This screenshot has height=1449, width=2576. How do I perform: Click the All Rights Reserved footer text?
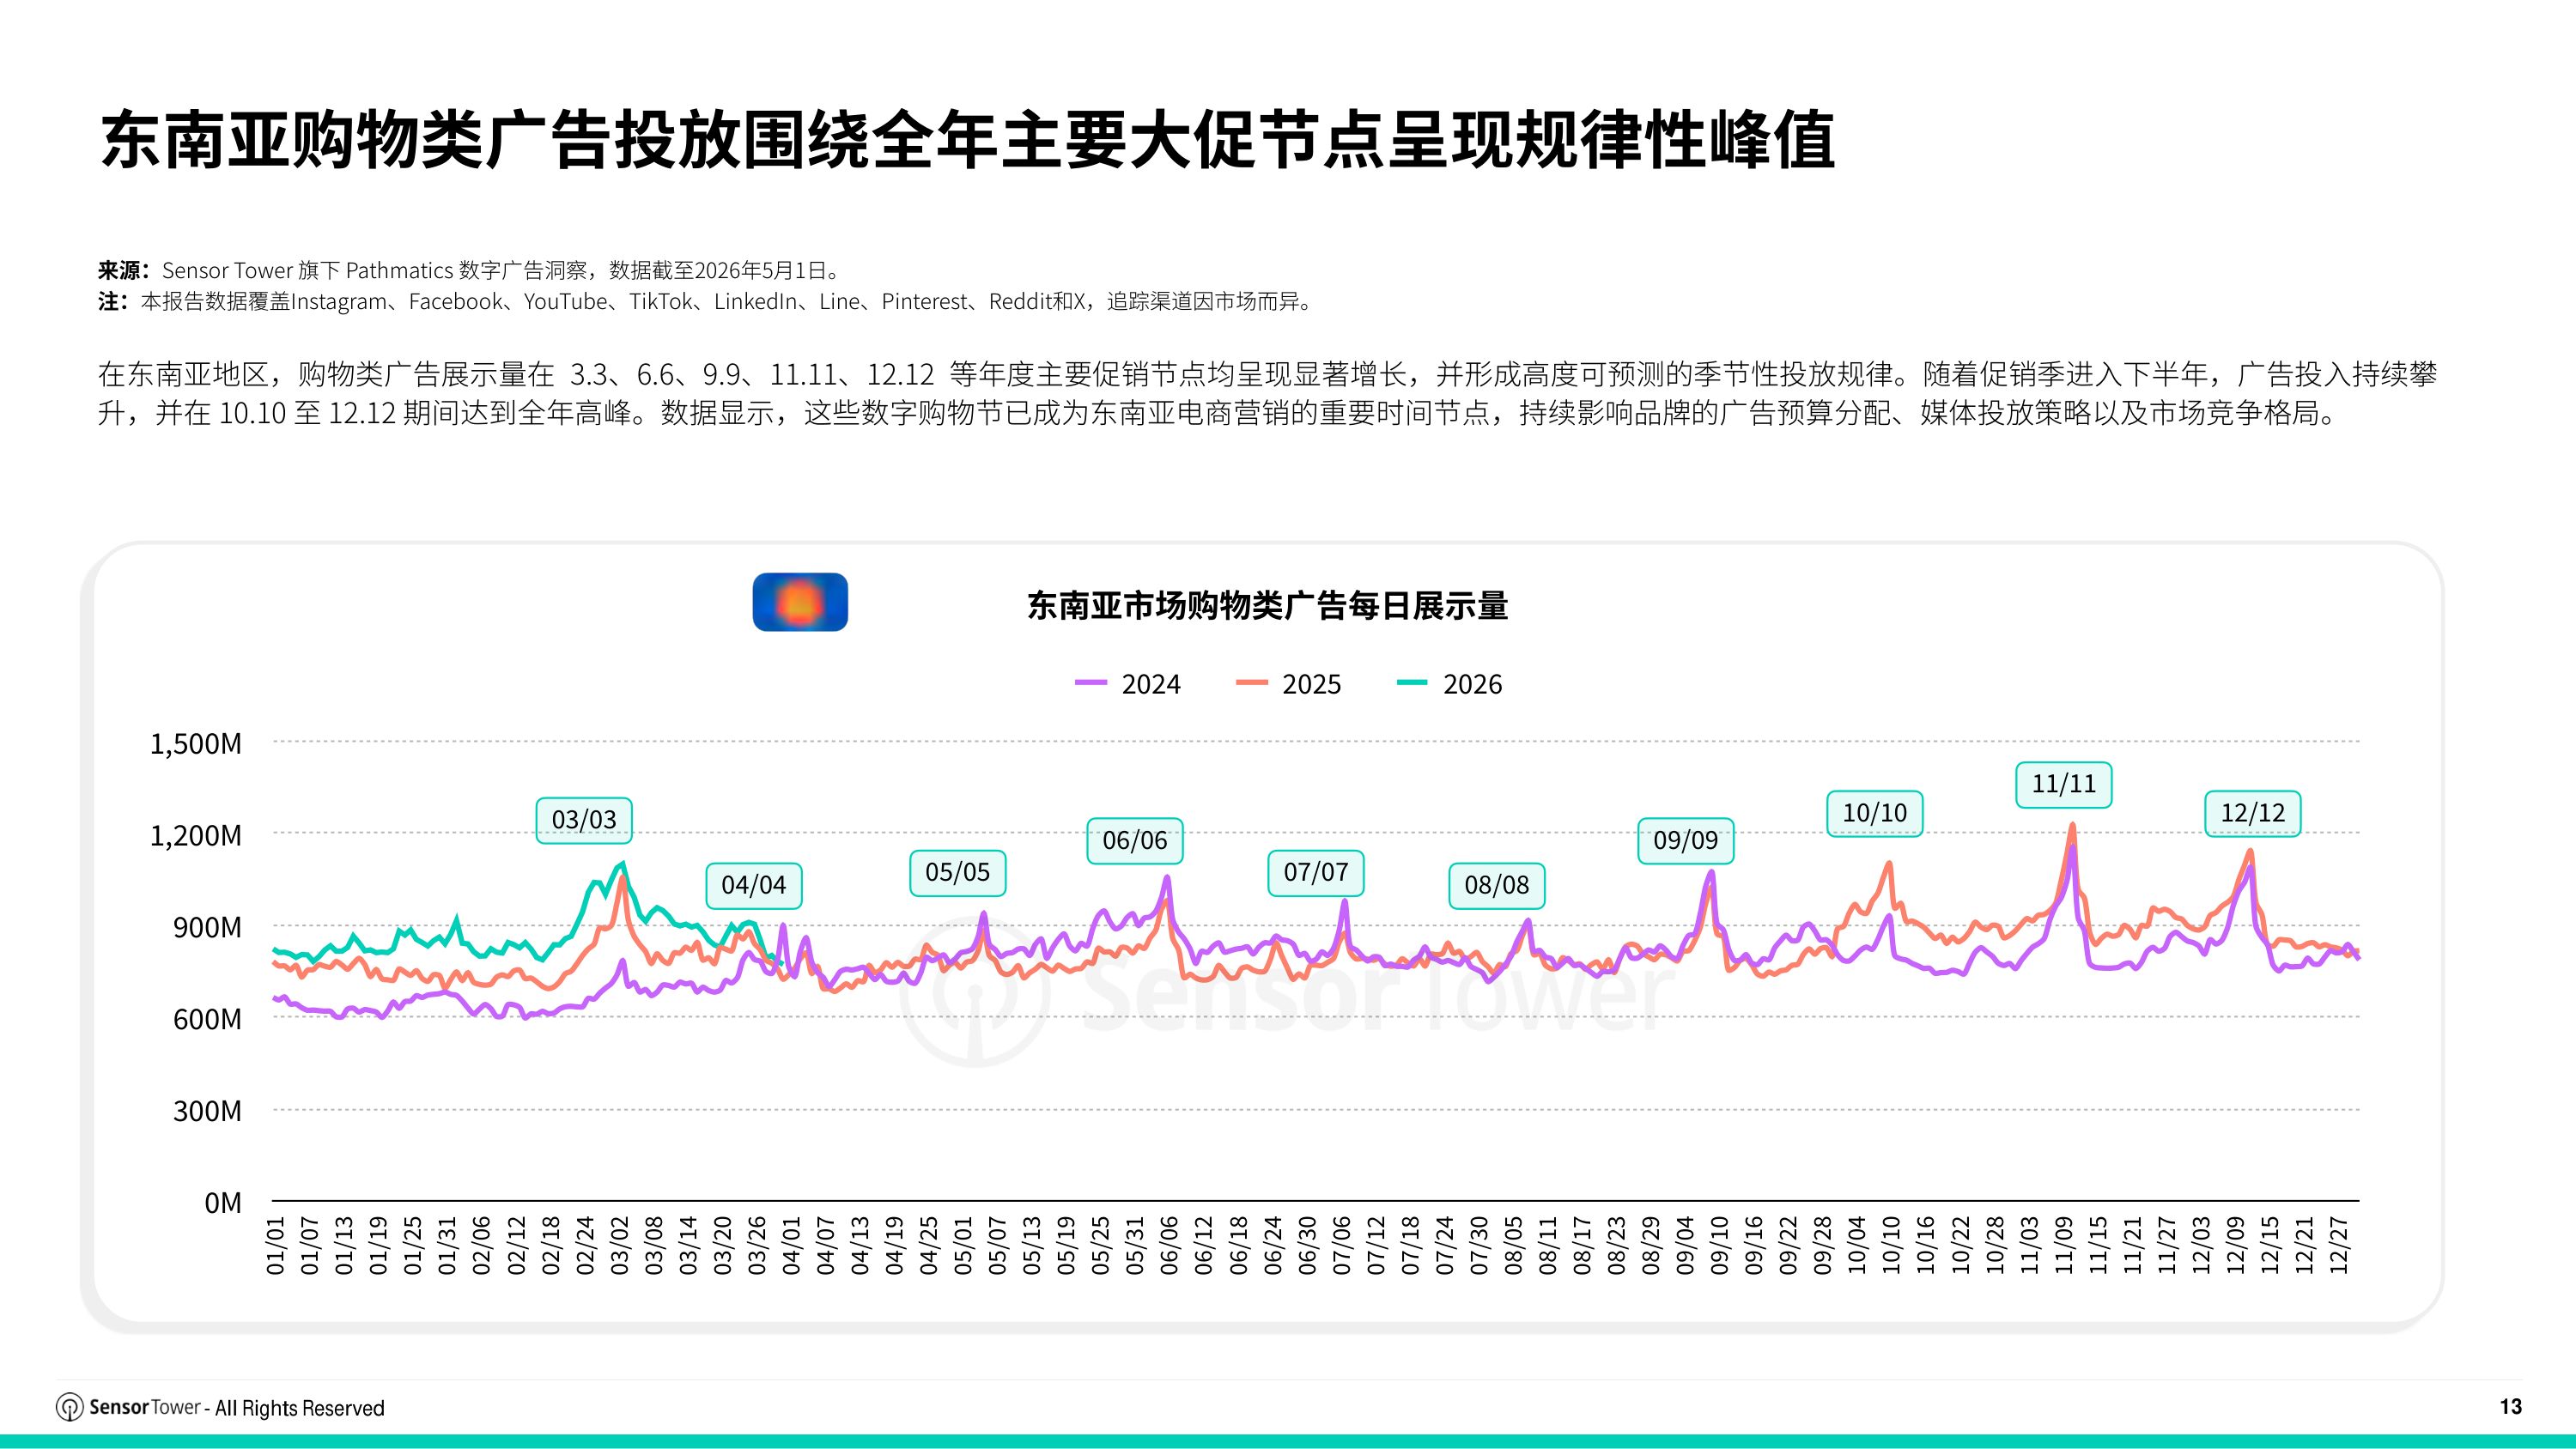click(300, 1408)
